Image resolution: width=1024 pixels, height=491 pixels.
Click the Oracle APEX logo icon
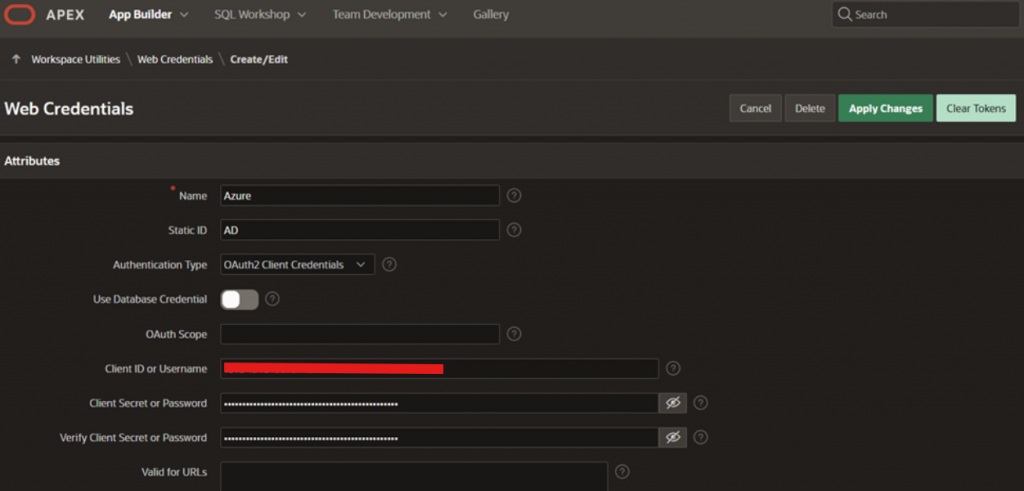19,14
